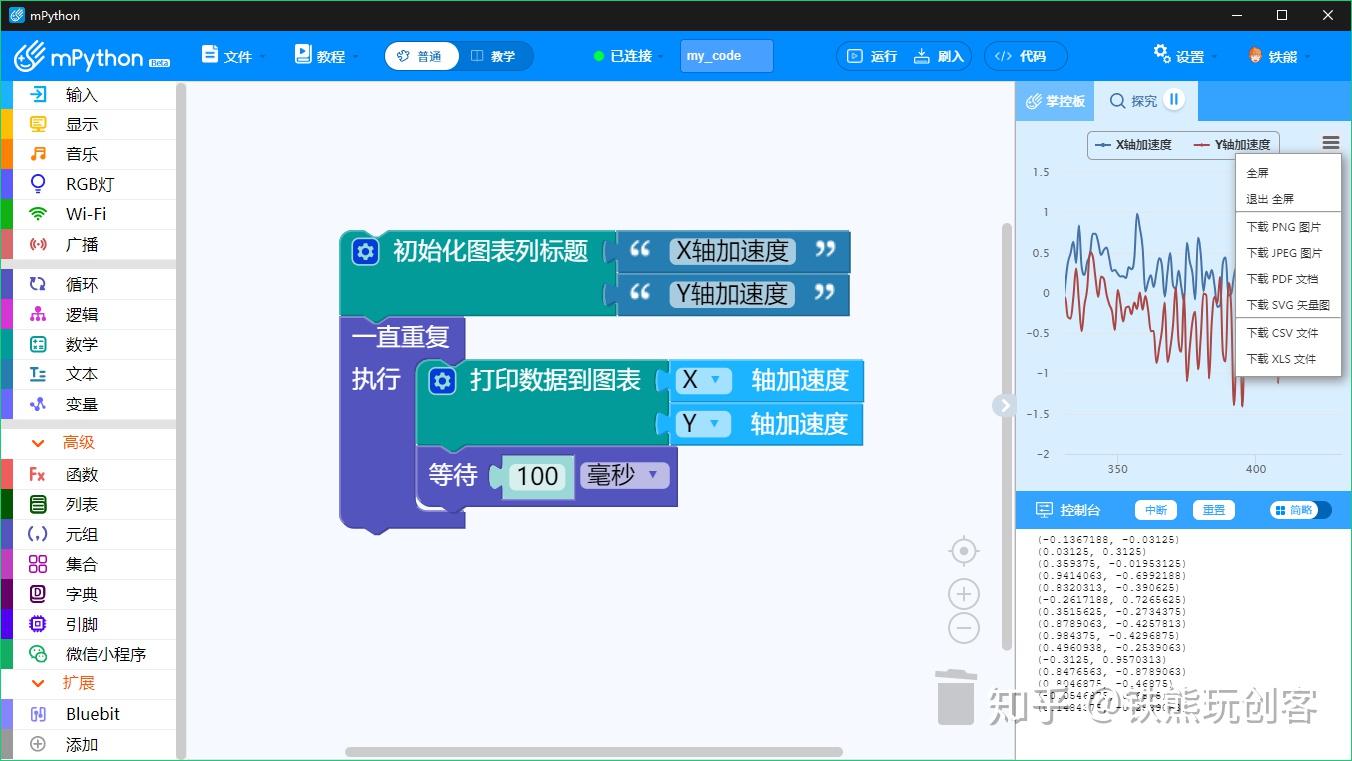Toggle the 简略 concise console view
The image size is (1352, 761).
click(x=1299, y=509)
